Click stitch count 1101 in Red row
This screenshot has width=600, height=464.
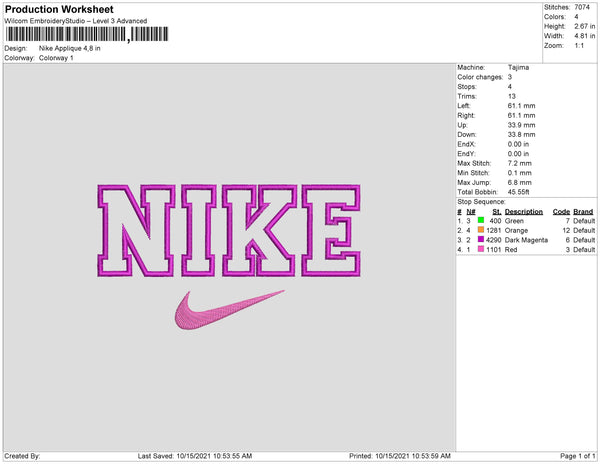[494, 249]
